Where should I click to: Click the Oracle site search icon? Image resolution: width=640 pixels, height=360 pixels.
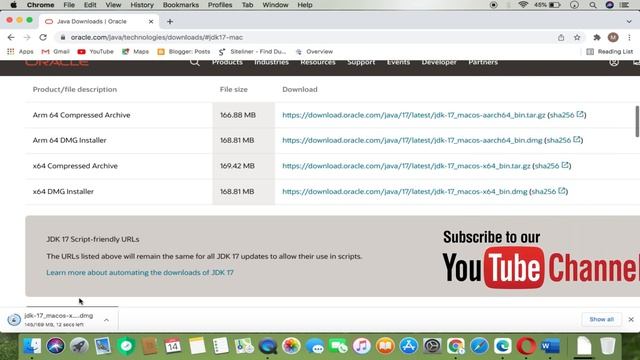pos(195,62)
